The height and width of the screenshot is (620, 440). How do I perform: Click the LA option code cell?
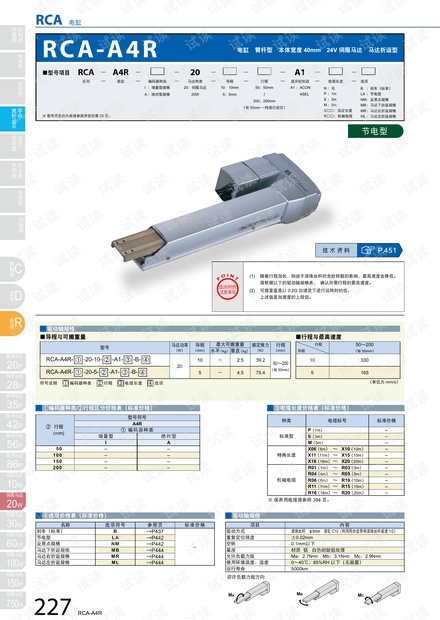pyautogui.click(x=115, y=538)
